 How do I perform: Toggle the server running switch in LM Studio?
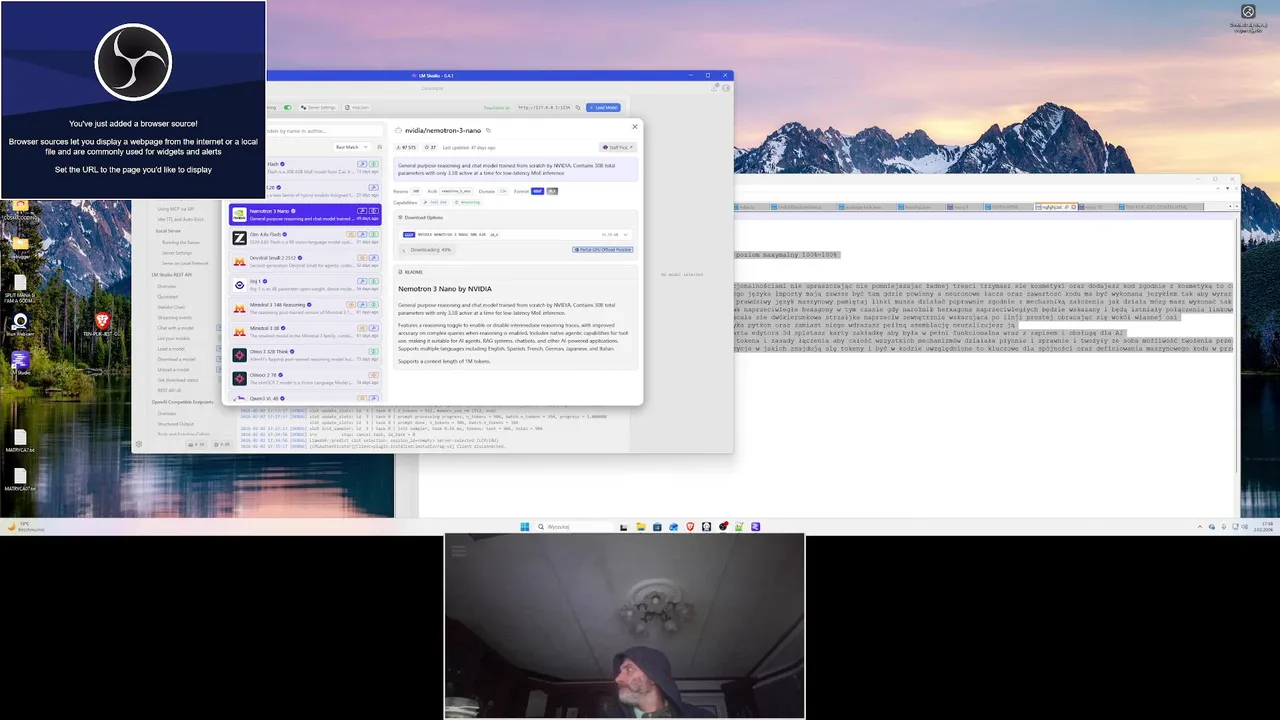[288, 107]
